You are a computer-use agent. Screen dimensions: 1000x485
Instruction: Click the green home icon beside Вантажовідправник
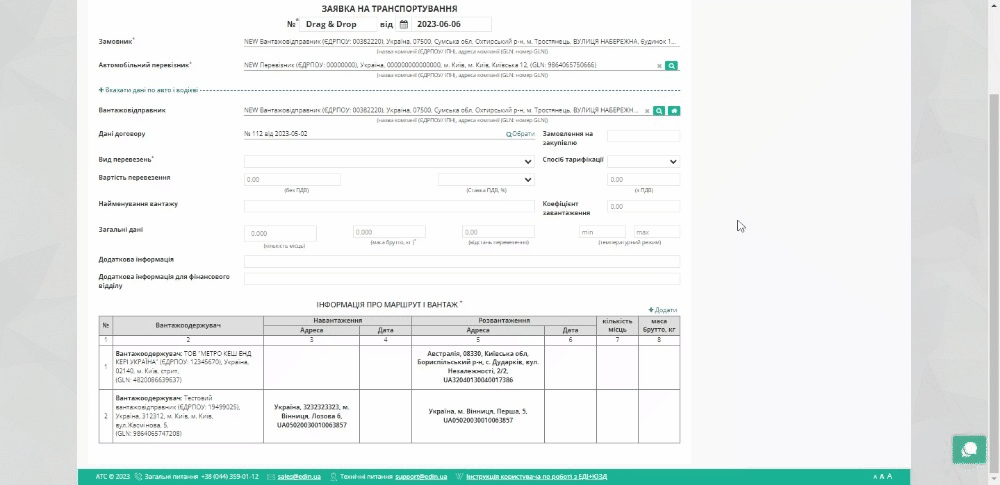pos(674,110)
